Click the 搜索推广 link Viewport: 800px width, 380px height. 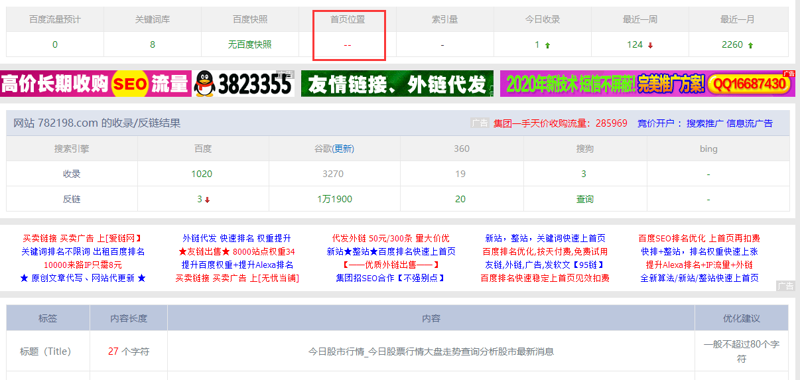tap(705, 123)
